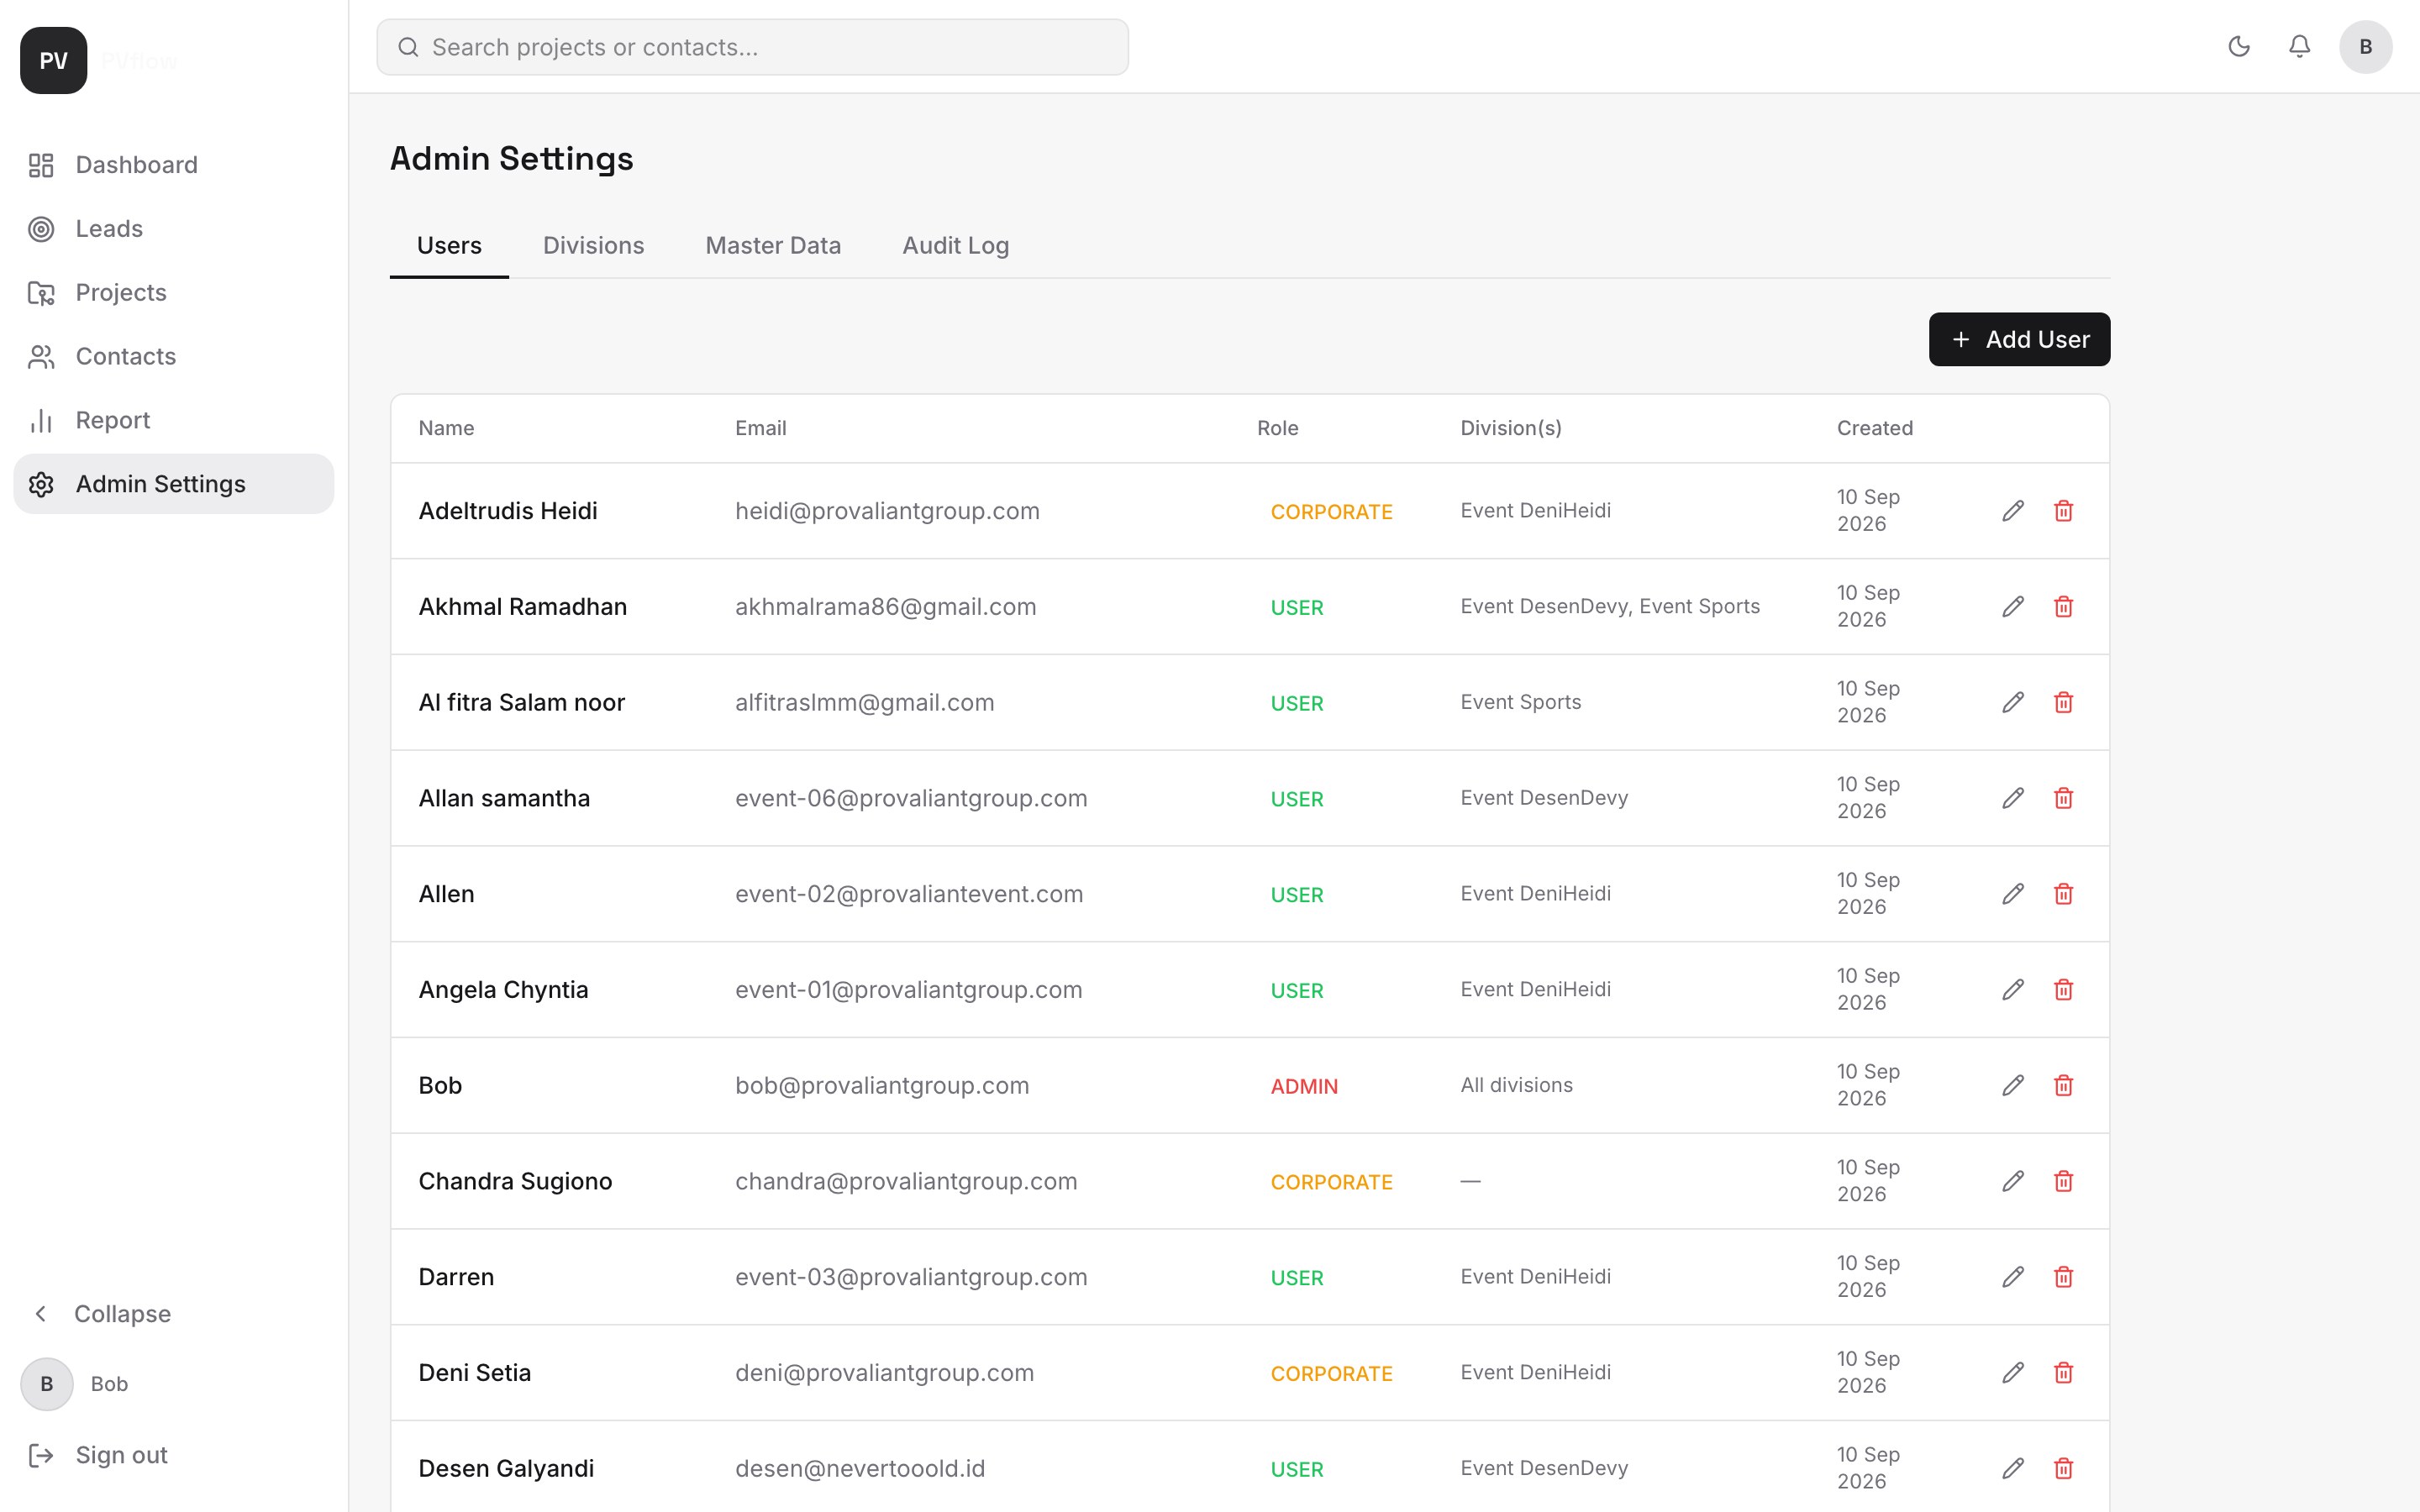The height and width of the screenshot is (1512, 2420).
Task: Edit user Desen Galyandi
Action: [x=2013, y=1469]
